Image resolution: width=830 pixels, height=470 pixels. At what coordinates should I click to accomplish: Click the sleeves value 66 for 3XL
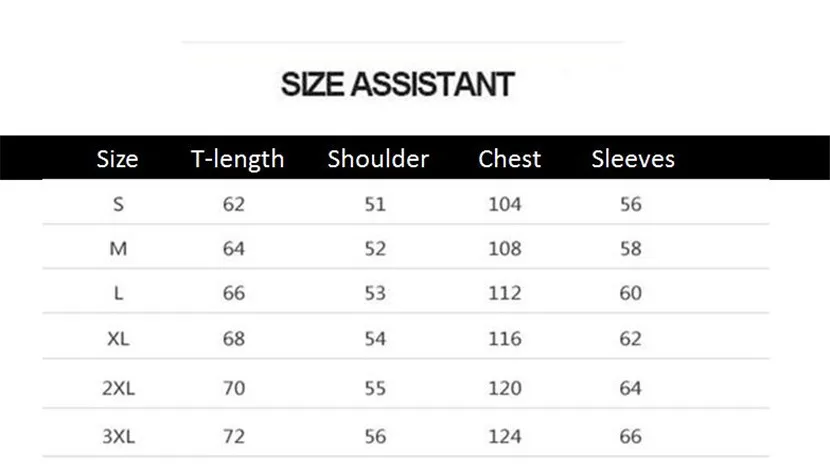[x=630, y=437]
